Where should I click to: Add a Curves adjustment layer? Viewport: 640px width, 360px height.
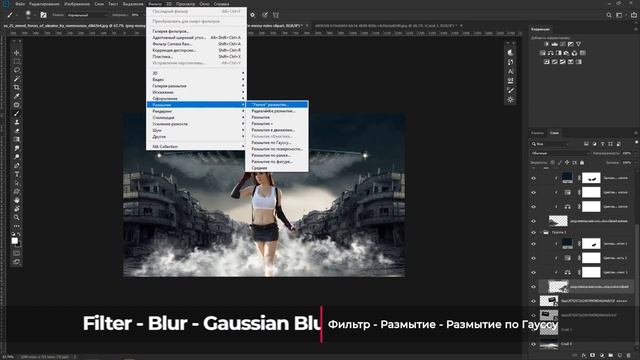(x=562, y=44)
